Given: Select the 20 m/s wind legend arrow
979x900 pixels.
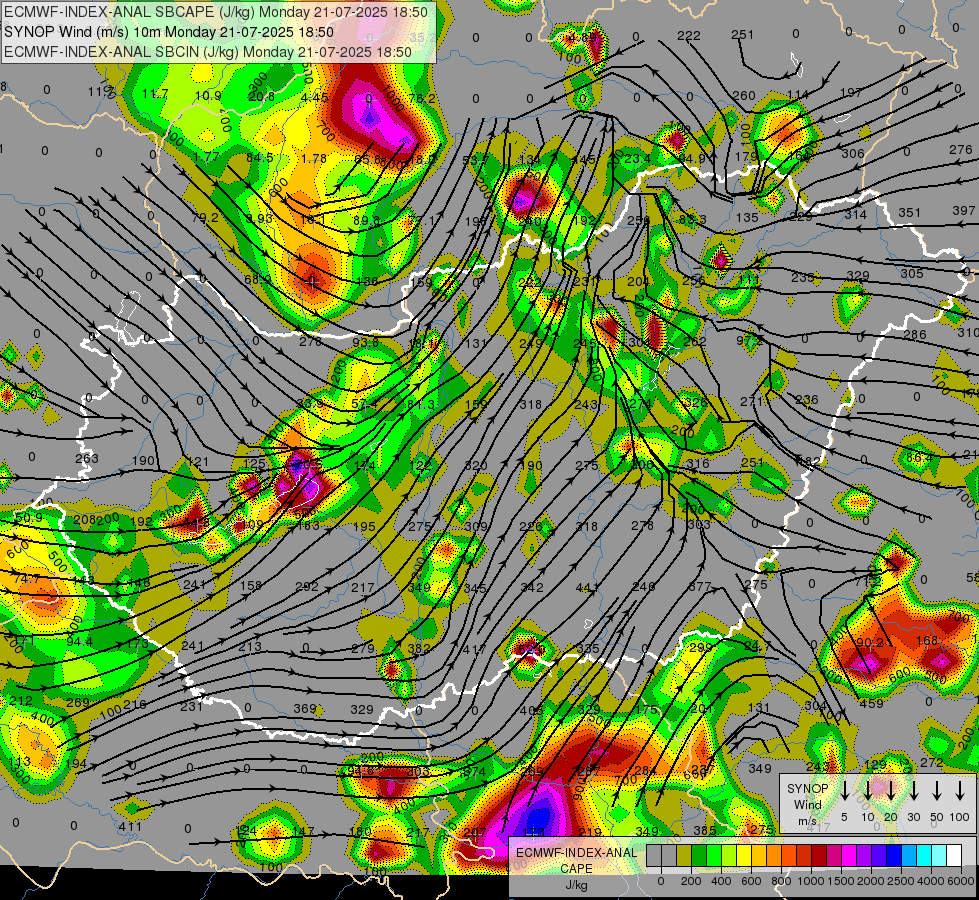Looking at the screenshot, I should [x=891, y=791].
